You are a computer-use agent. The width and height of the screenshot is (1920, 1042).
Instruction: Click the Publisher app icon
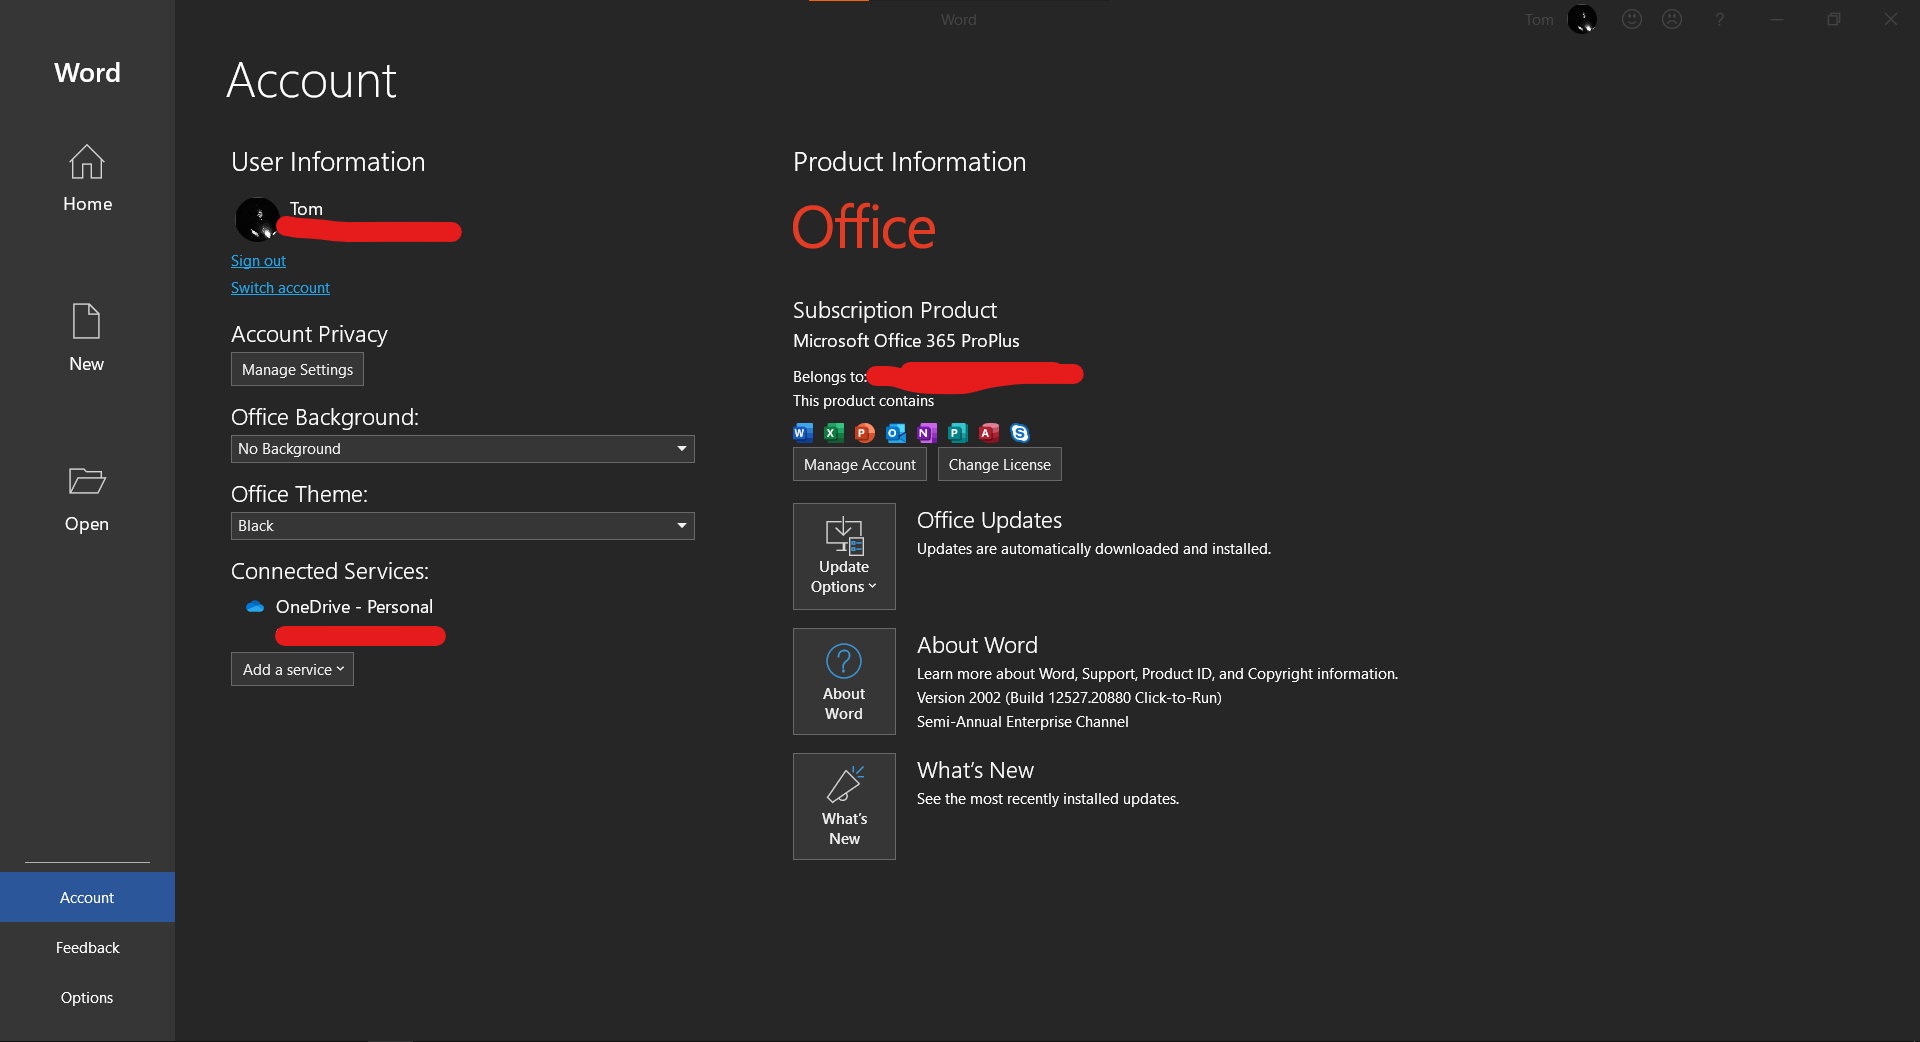pyautogui.click(x=958, y=433)
